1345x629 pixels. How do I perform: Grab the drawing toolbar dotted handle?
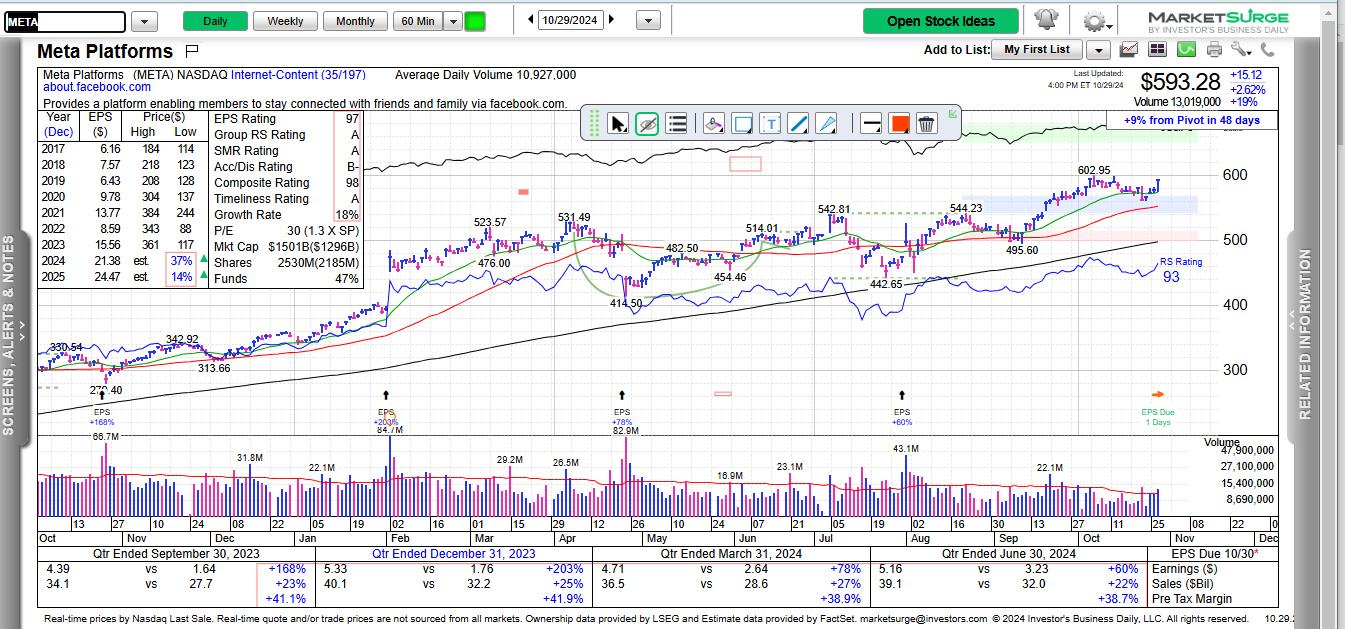(594, 123)
